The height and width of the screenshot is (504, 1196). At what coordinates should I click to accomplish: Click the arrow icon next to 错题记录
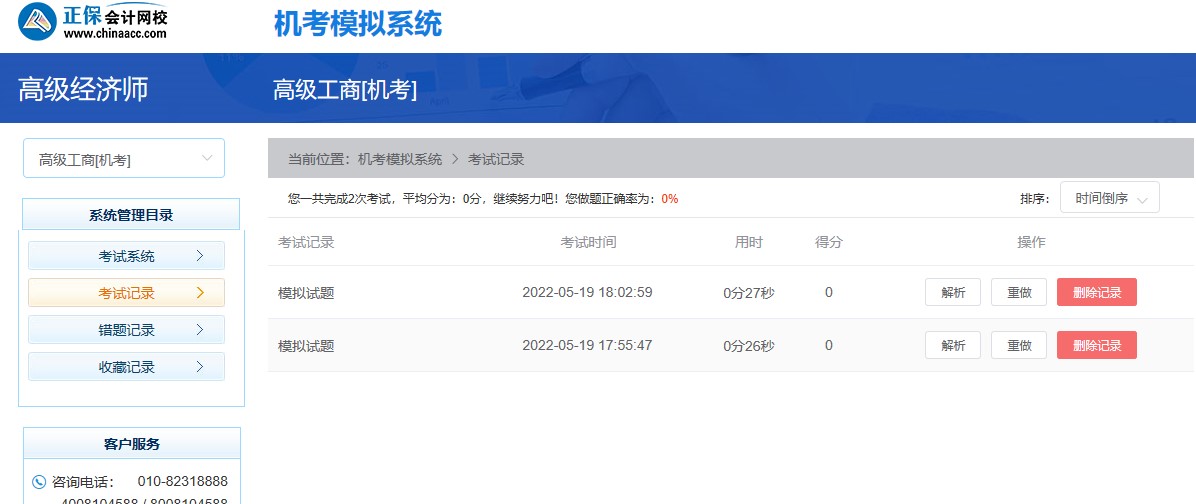coord(200,330)
